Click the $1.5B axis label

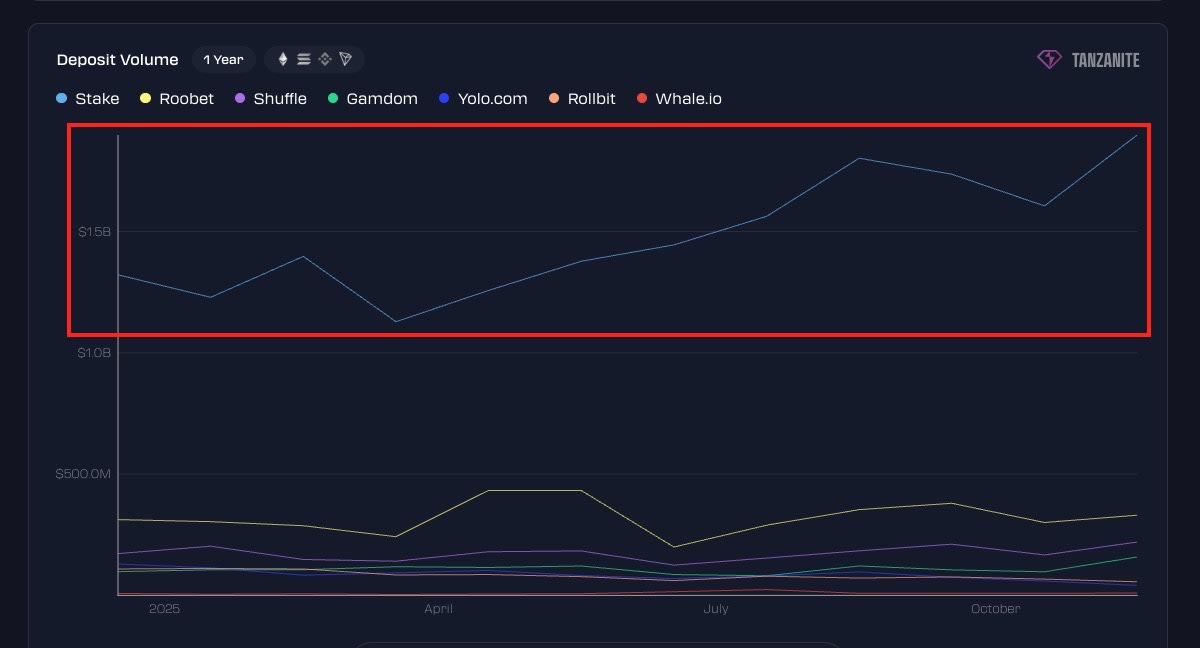point(94,231)
